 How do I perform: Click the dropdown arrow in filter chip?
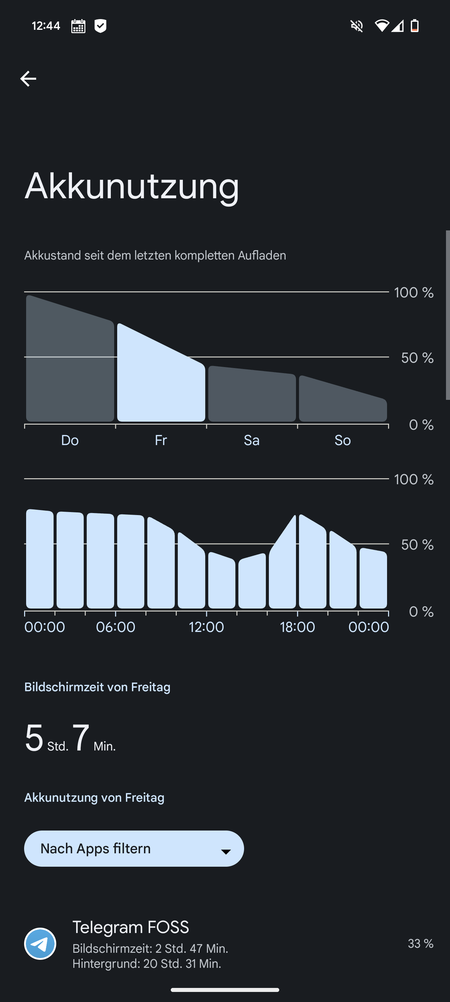(x=225, y=851)
